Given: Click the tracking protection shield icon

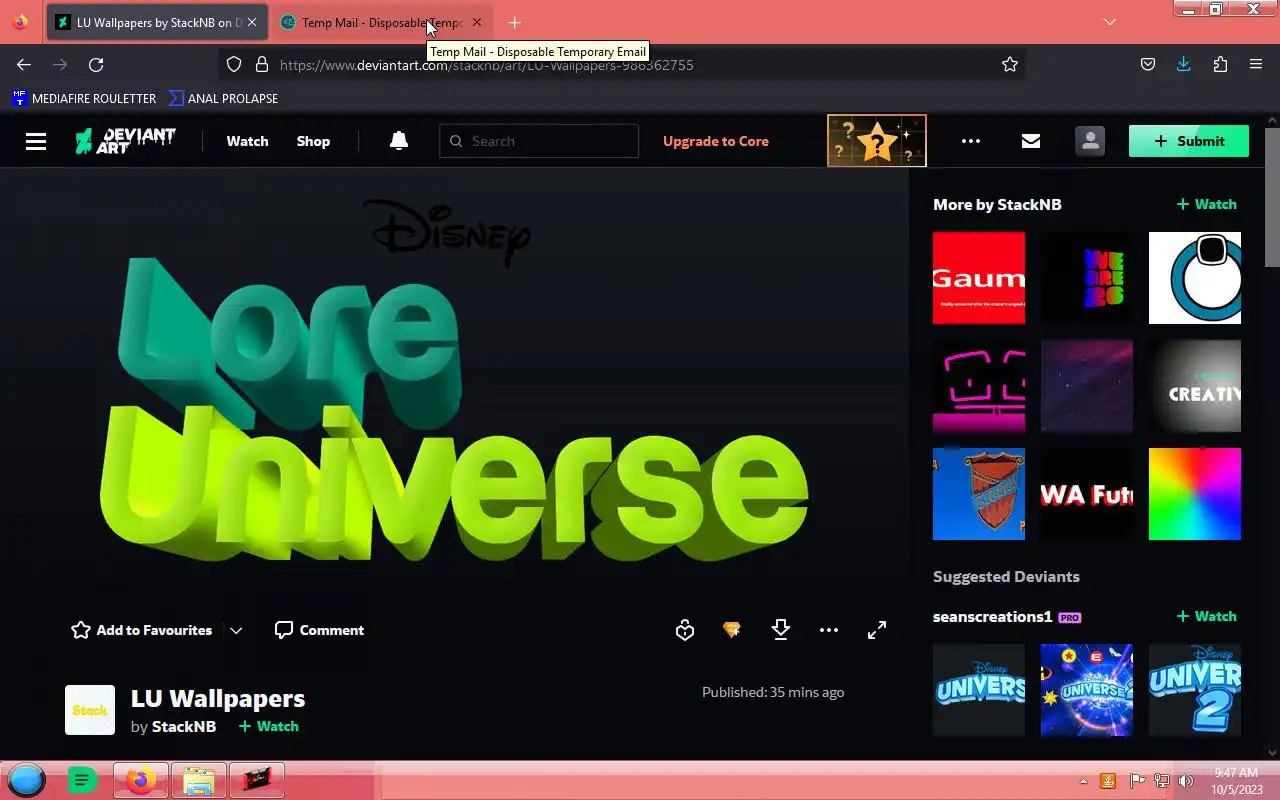Looking at the screenshot, I should (x=234, y=65).
